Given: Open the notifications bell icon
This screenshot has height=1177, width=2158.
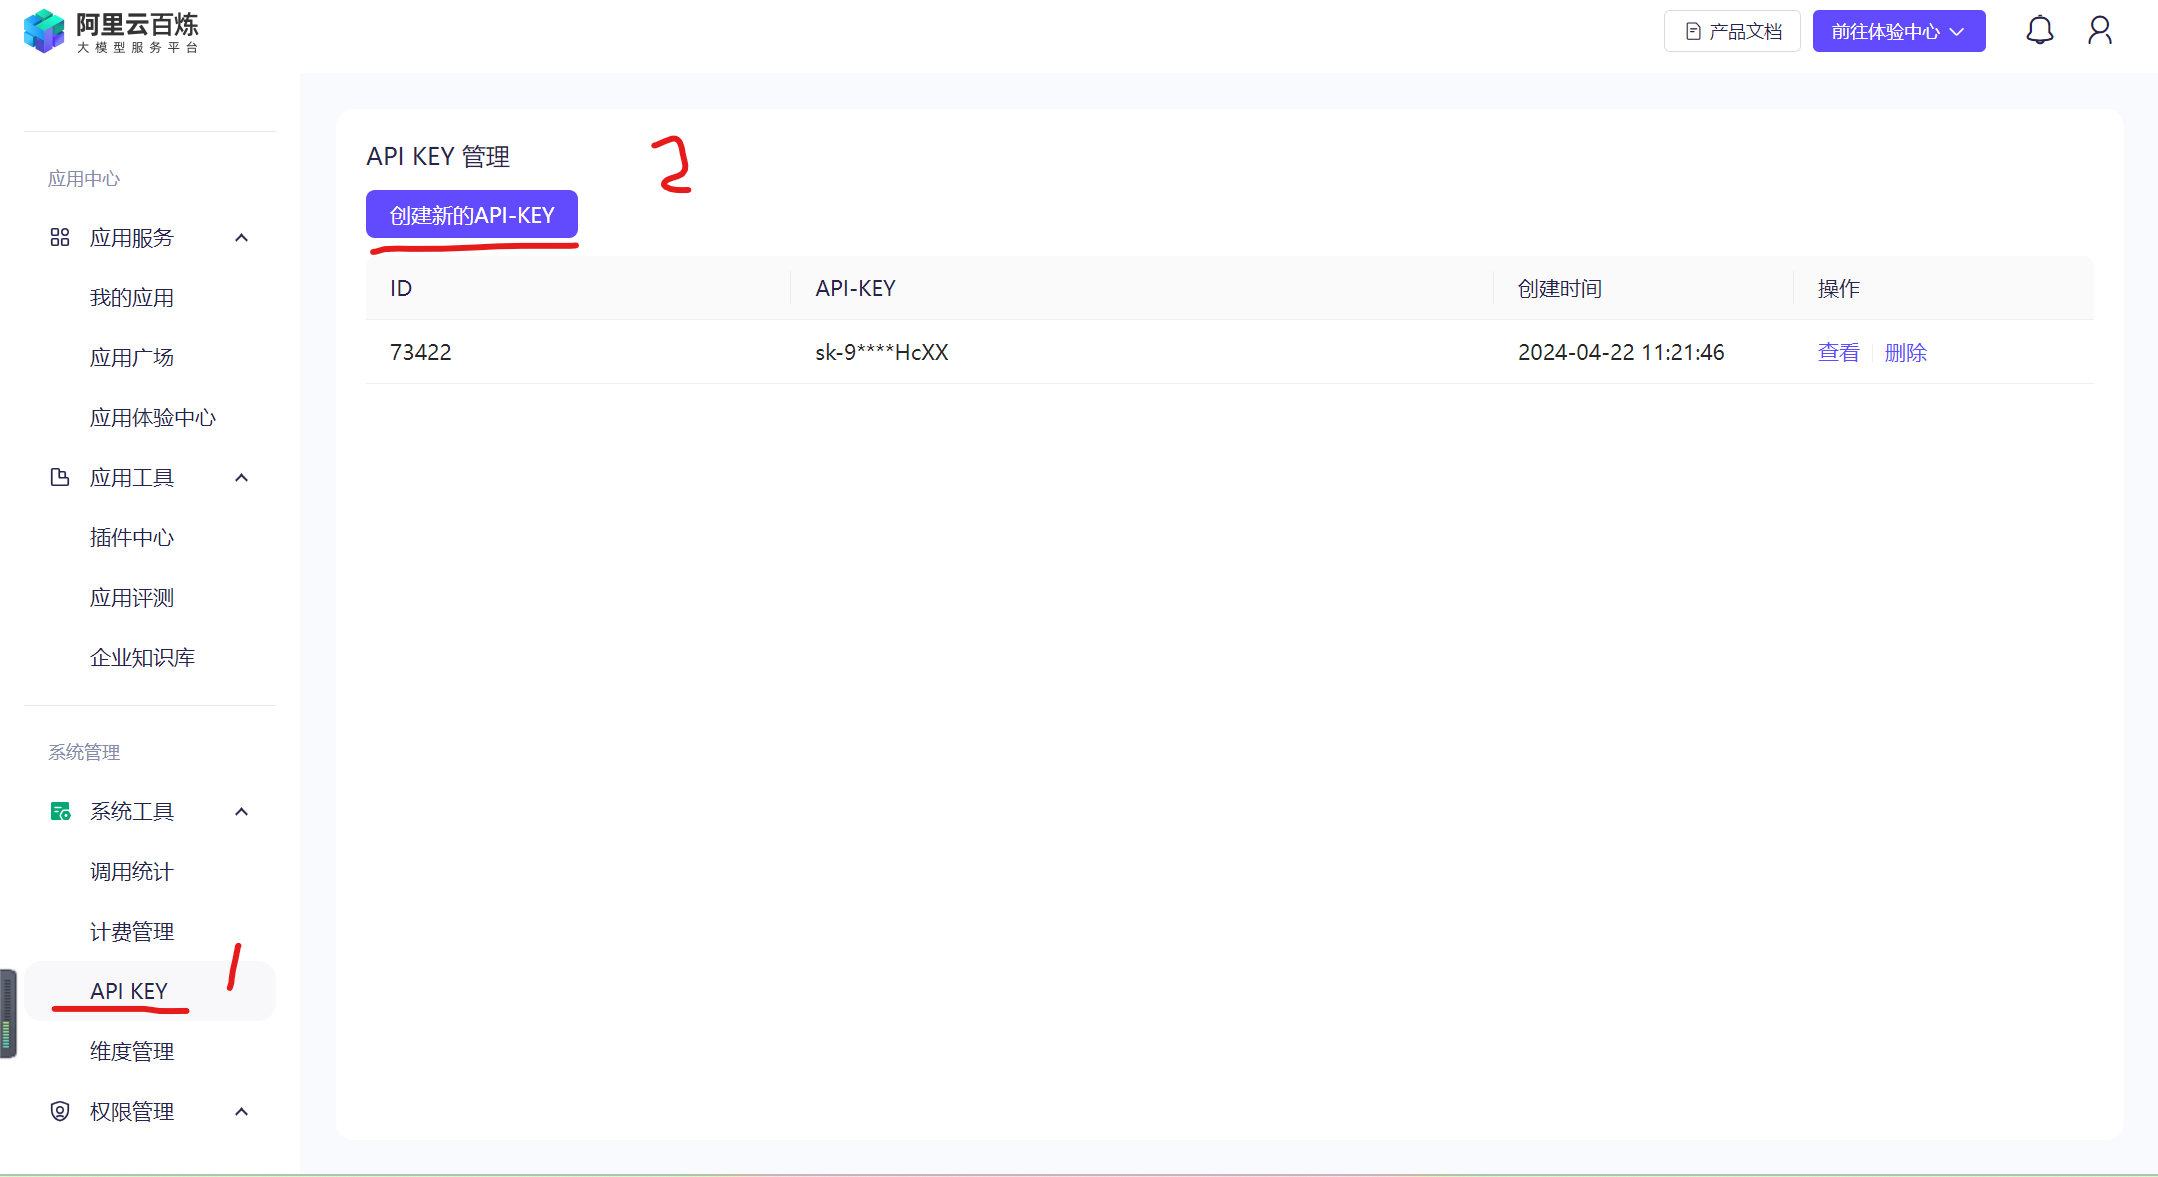Looking at the screenshot, I should click(2039, 31).
